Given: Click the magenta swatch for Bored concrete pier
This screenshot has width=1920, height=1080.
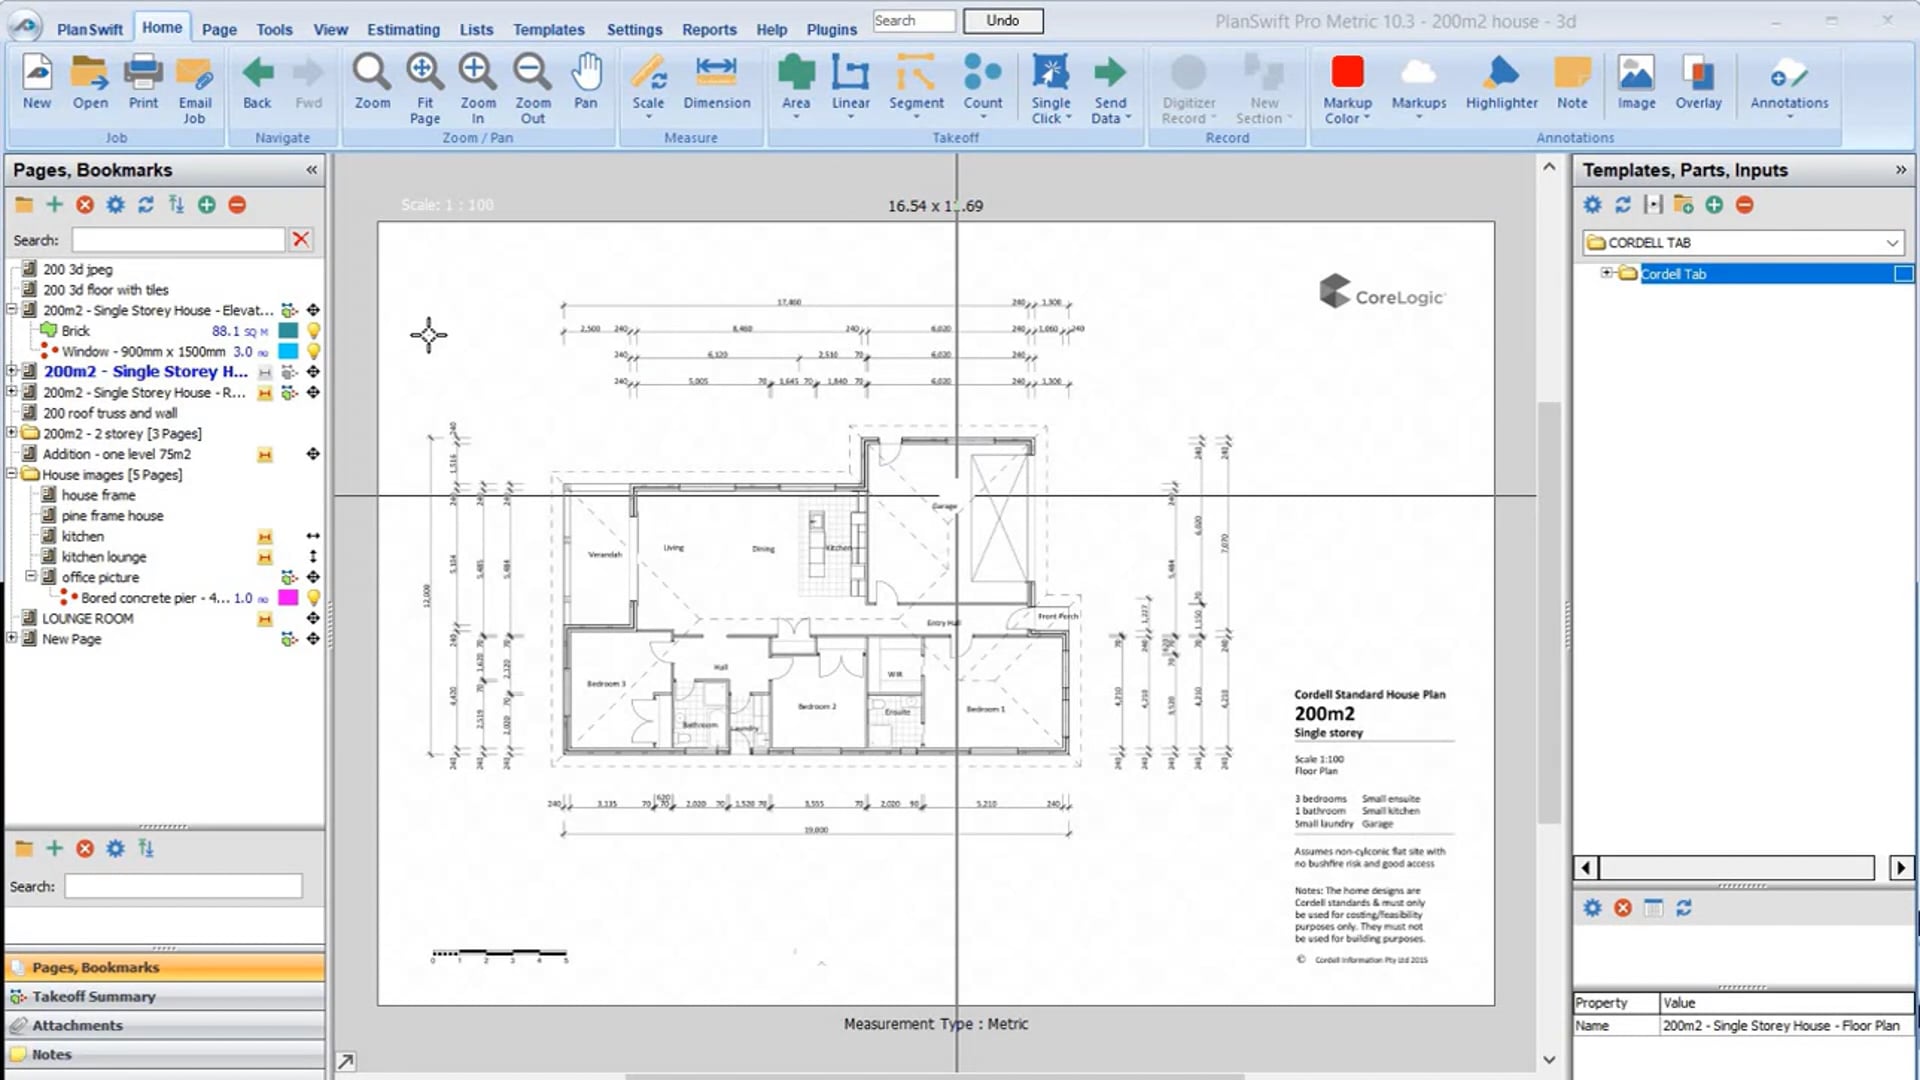Looking at the screenshot, I should (x=289, y=597).
